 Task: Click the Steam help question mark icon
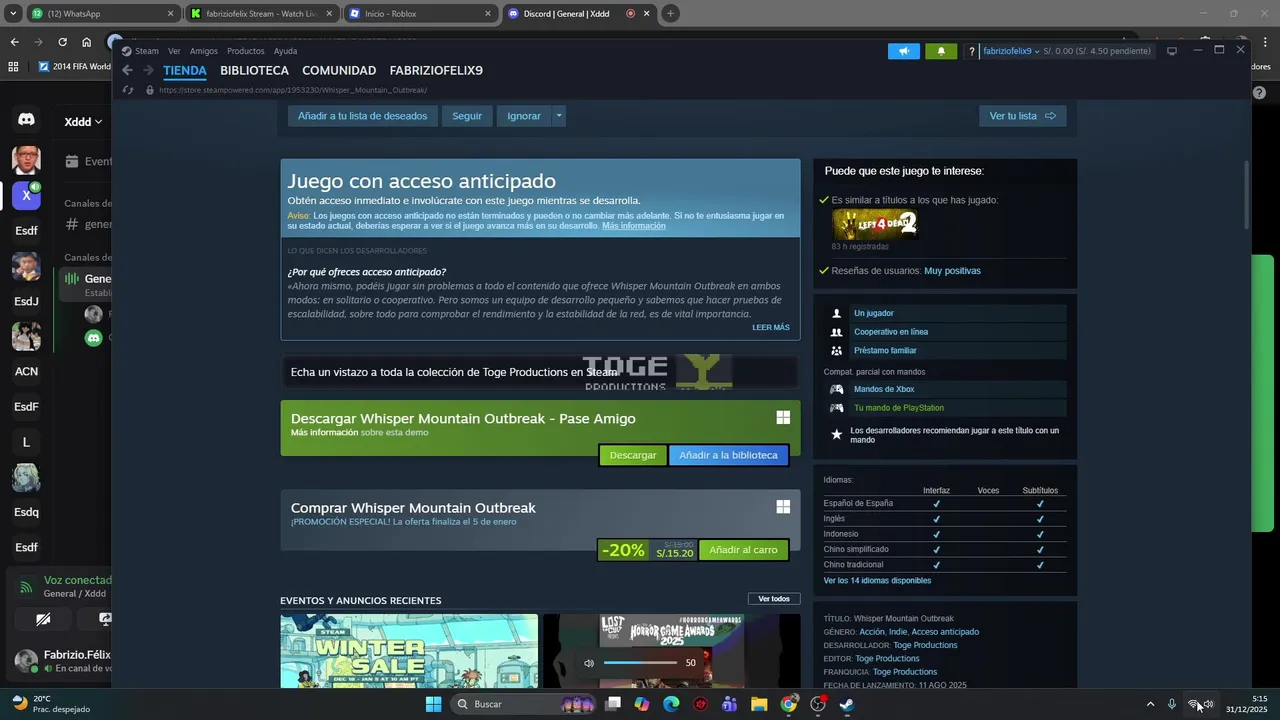971,51
